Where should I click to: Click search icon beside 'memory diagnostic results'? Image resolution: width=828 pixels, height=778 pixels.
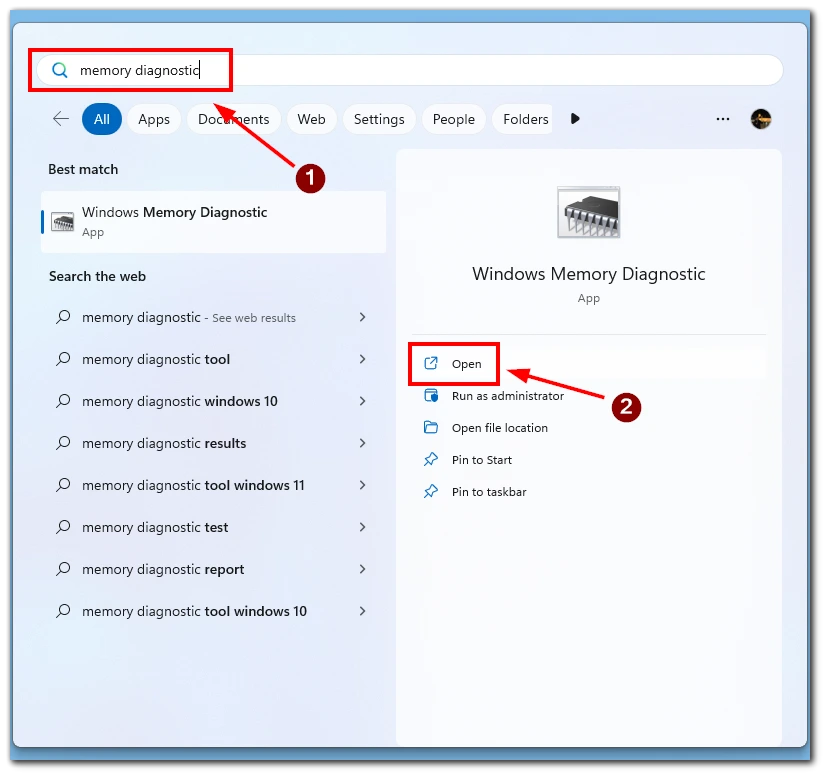[63, 443]
